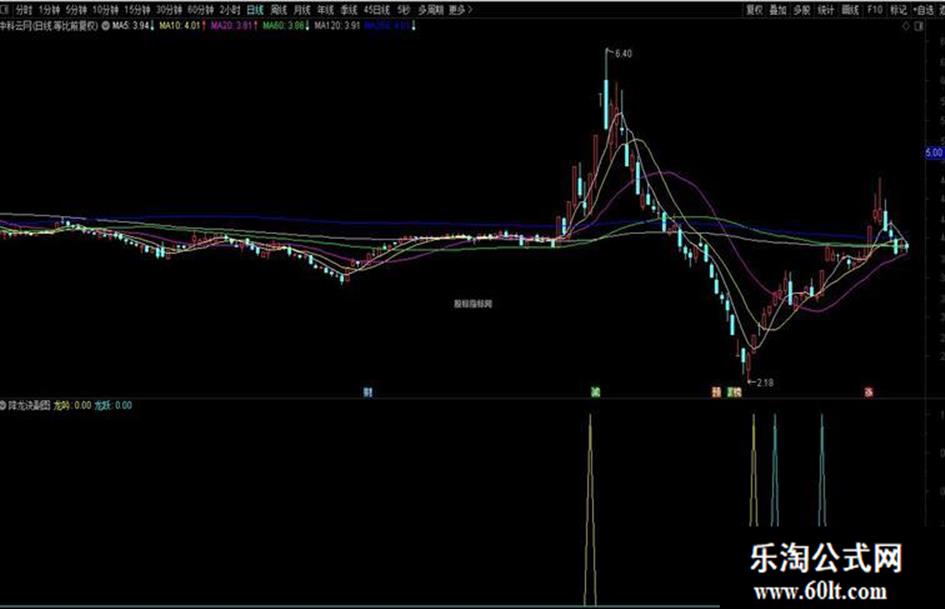
Task: Expand the 更多 periods menu
Action: pyautogui.click(x=460, y=10)
